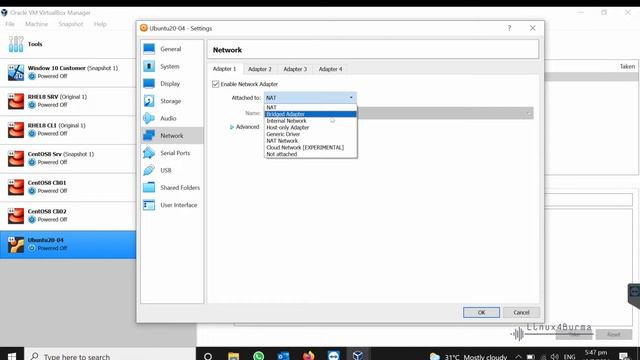Viewport: 640px width, 360px height.
Task: Choose Not attached from the list
Action: (x=311, y=154)
